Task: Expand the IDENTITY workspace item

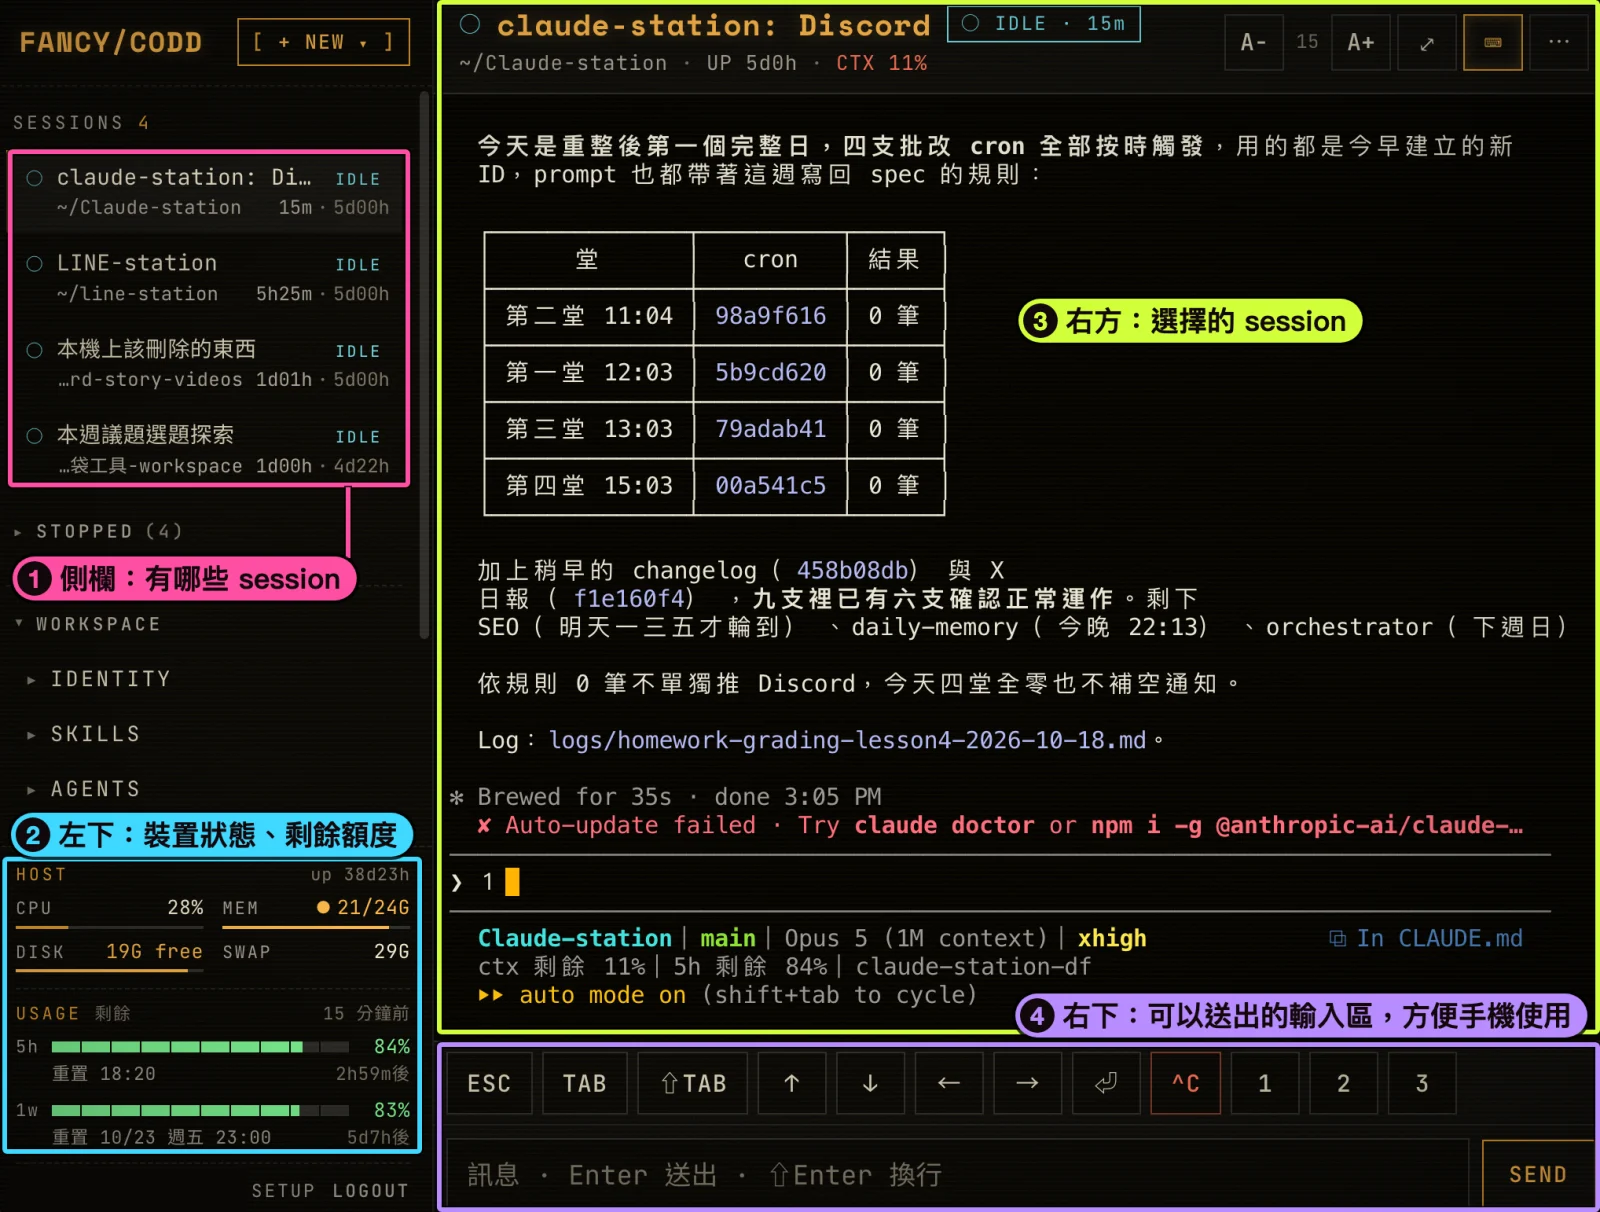Action: 100,679
